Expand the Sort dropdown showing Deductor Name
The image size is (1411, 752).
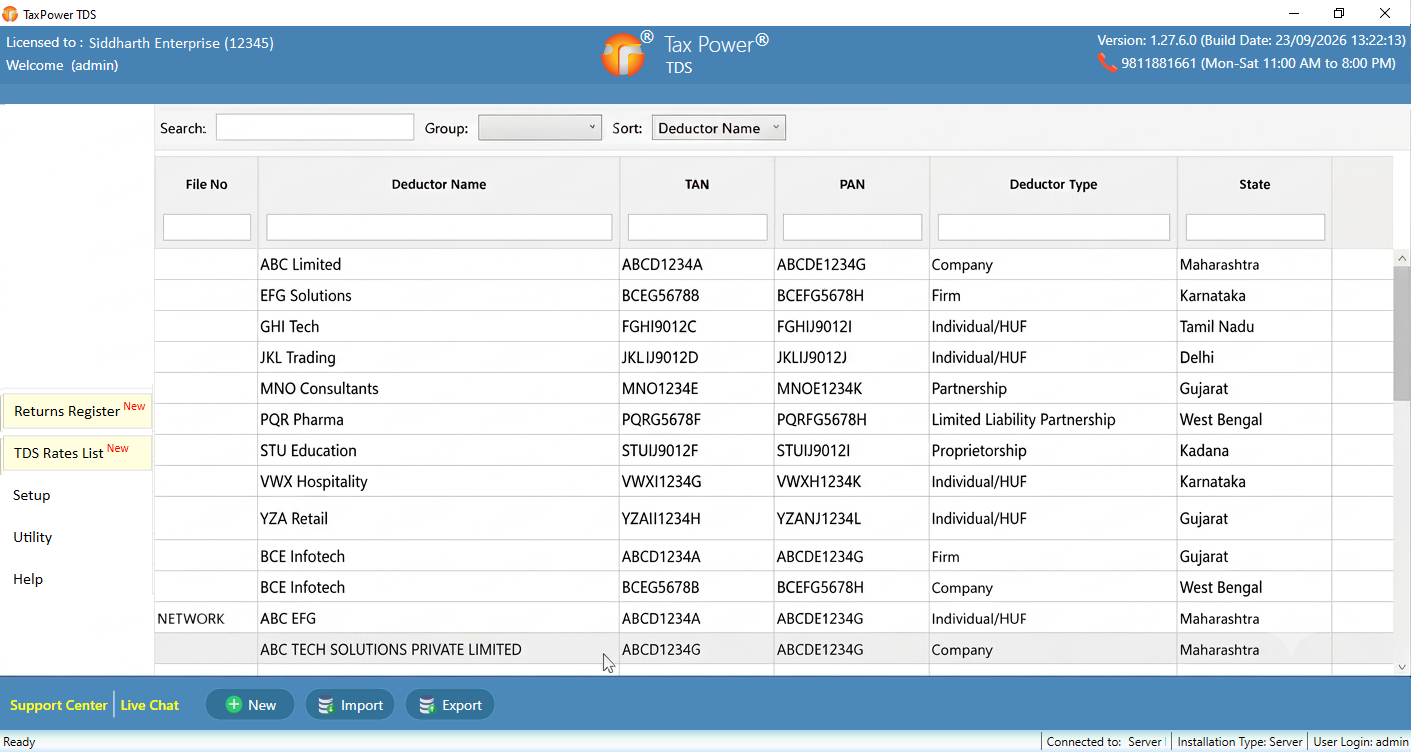click(719, 128)
